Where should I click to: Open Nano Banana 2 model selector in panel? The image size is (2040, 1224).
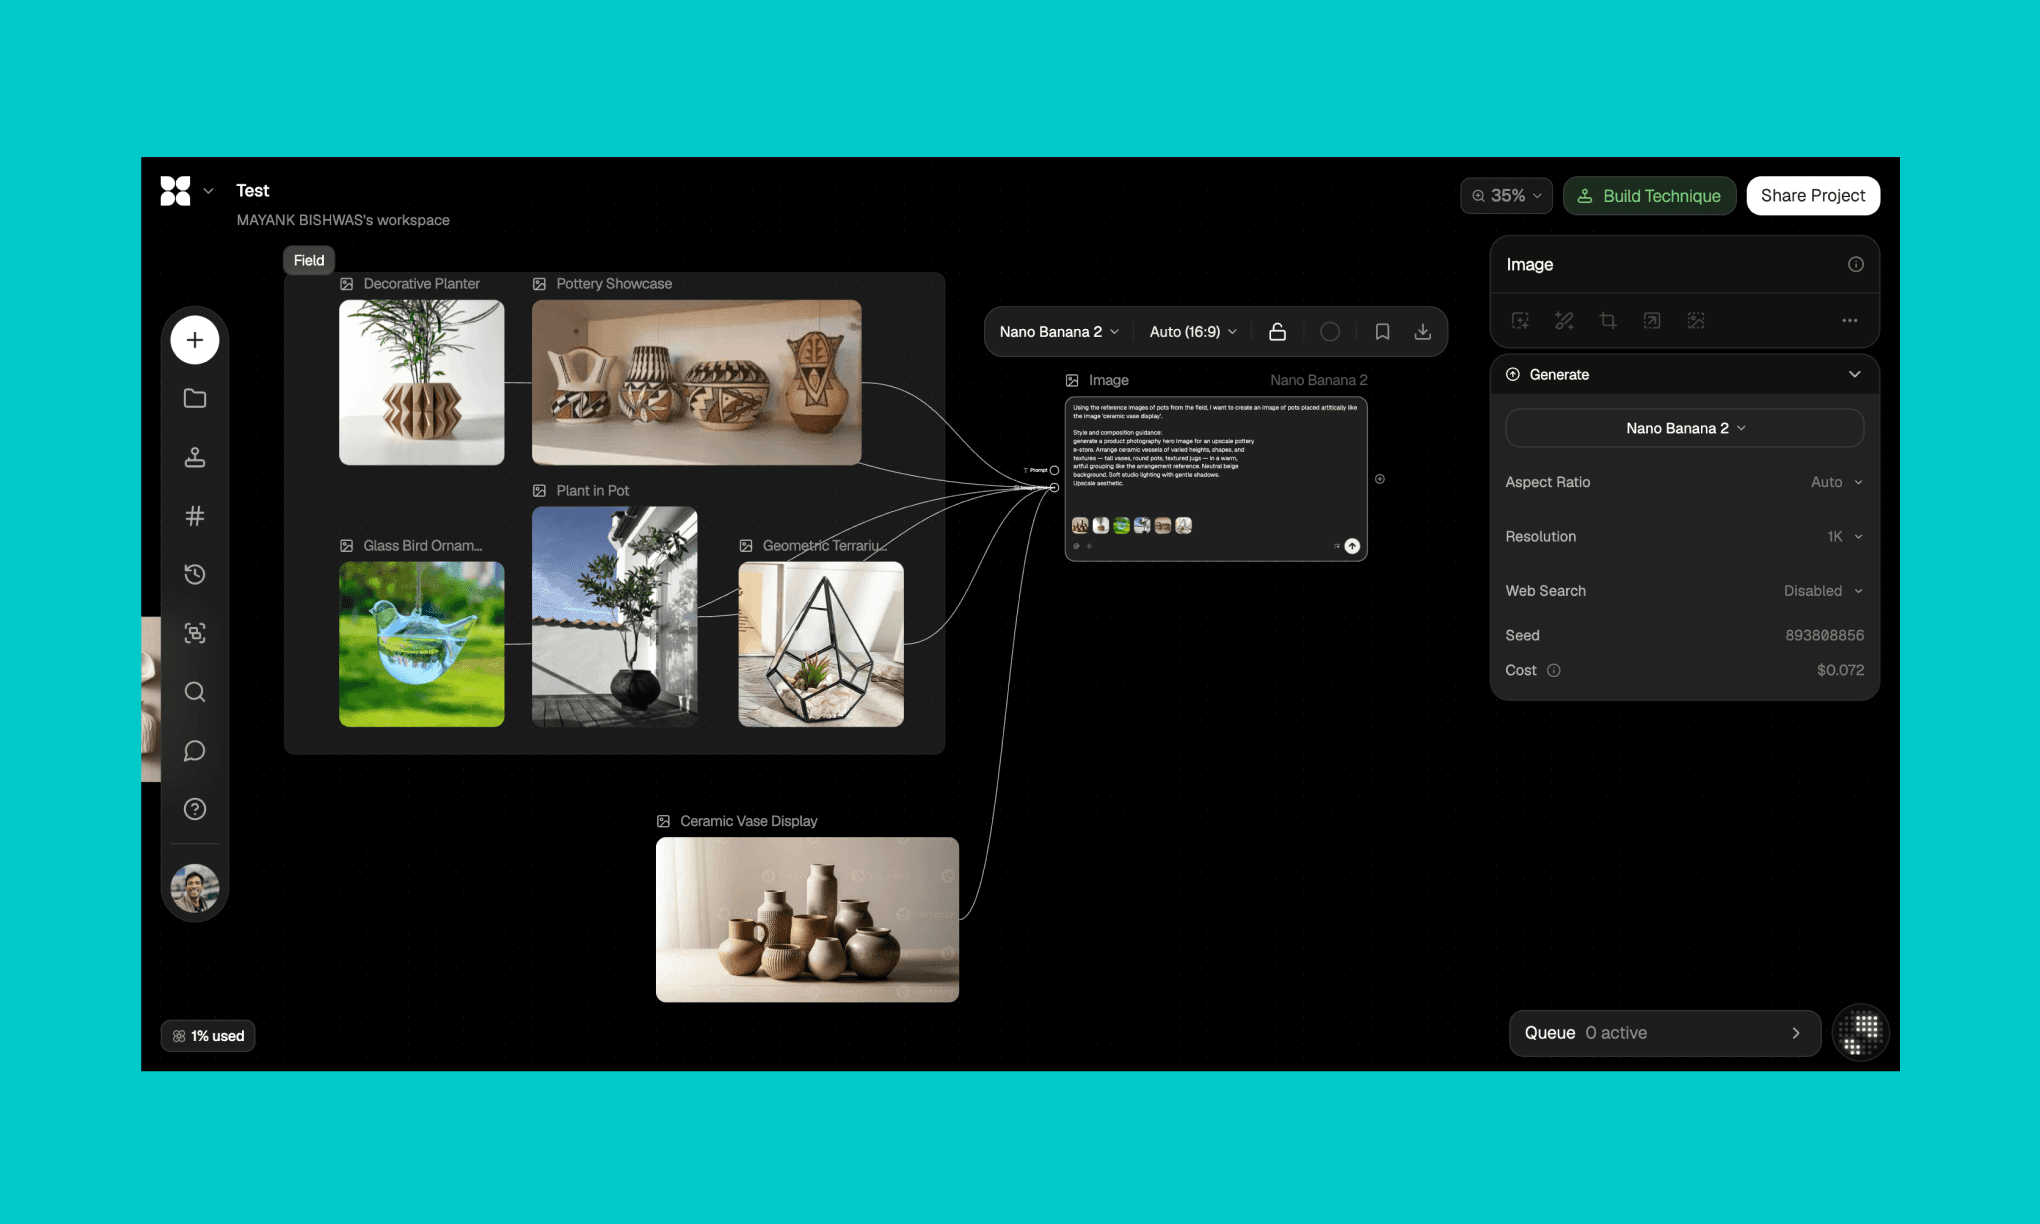(x=1685, y=428)
